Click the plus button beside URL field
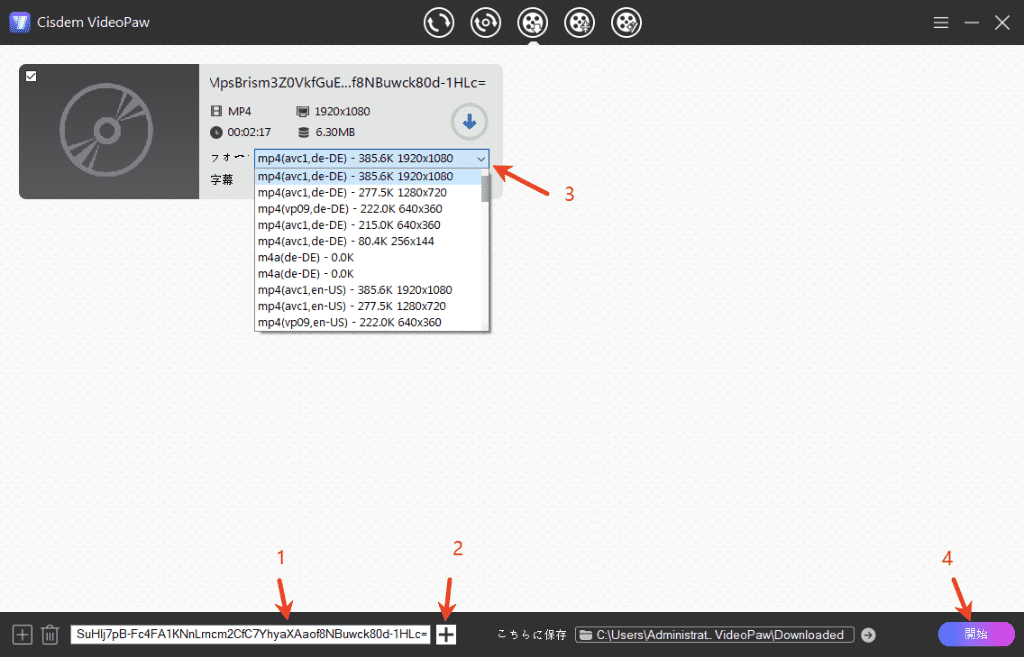 click(x=446, y=634)
